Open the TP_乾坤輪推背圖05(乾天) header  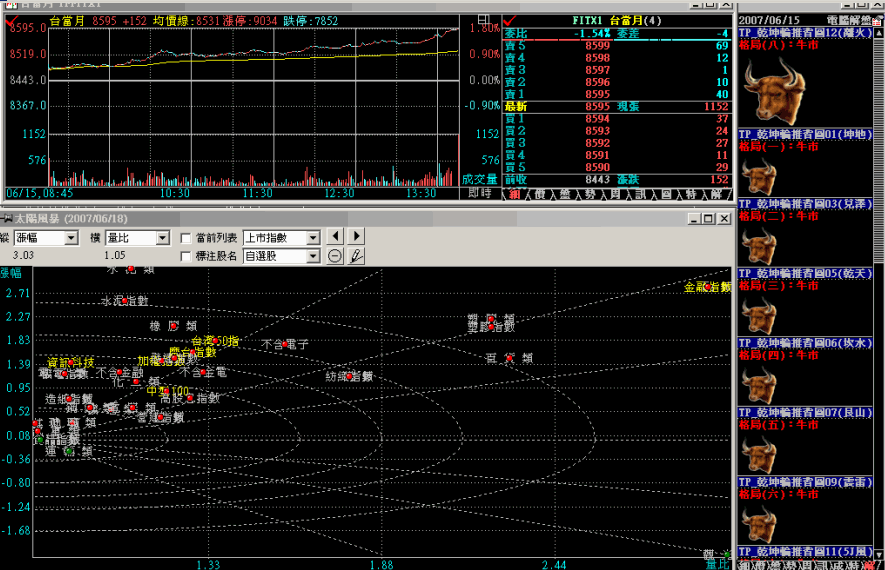pyautogui.click(x=805, y=273)
